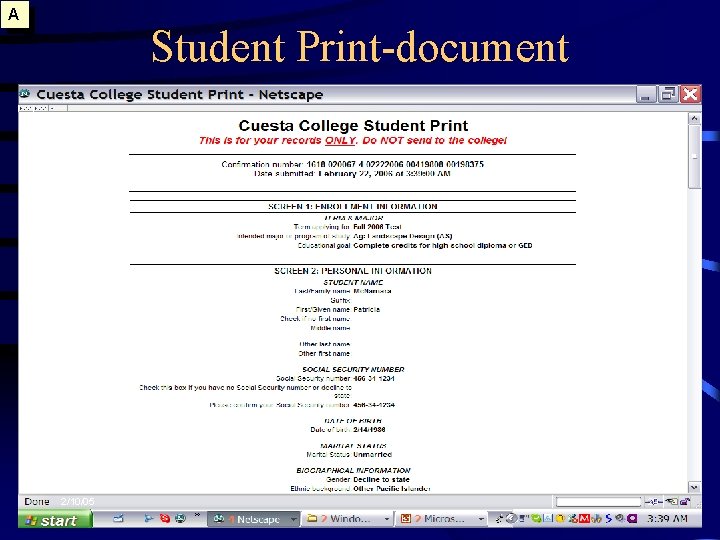The height and width of the screenshot is (540, 720).
Task: Click the 'Cuesta College Student Print' page heading
Action: 353,125
